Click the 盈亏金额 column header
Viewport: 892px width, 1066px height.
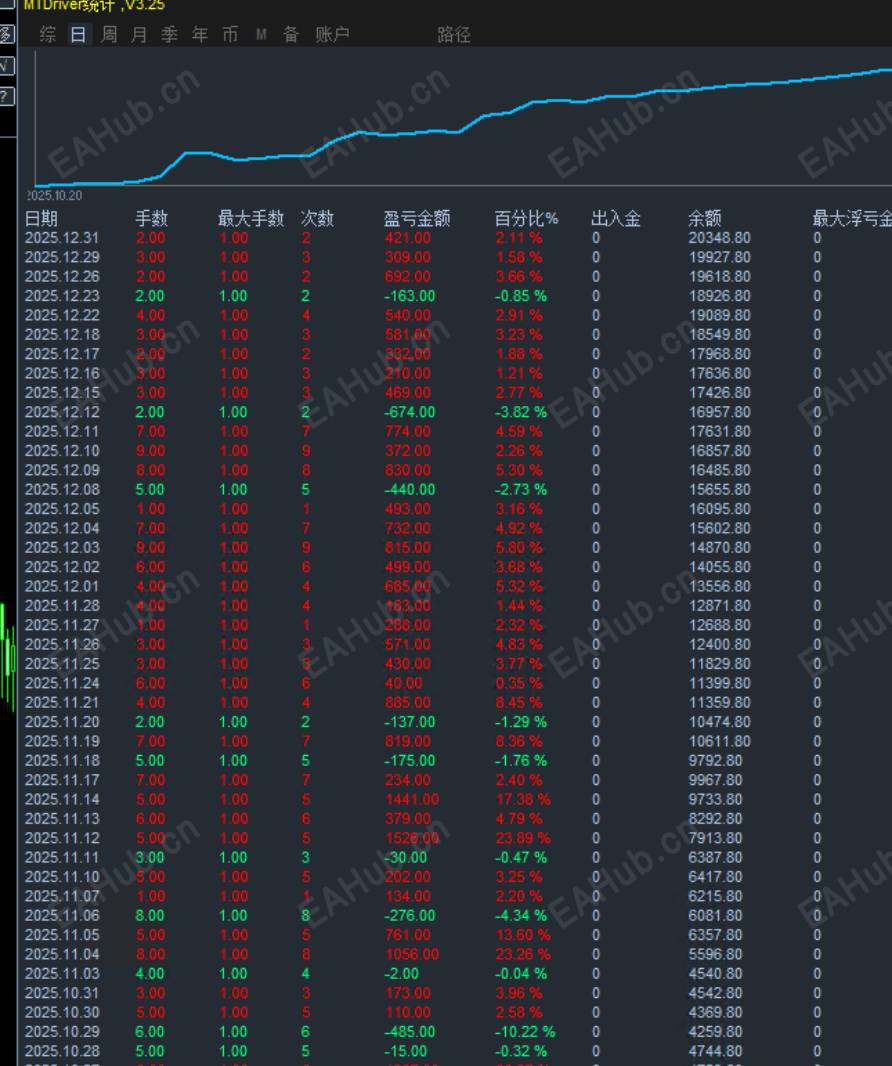coord(417,218)
